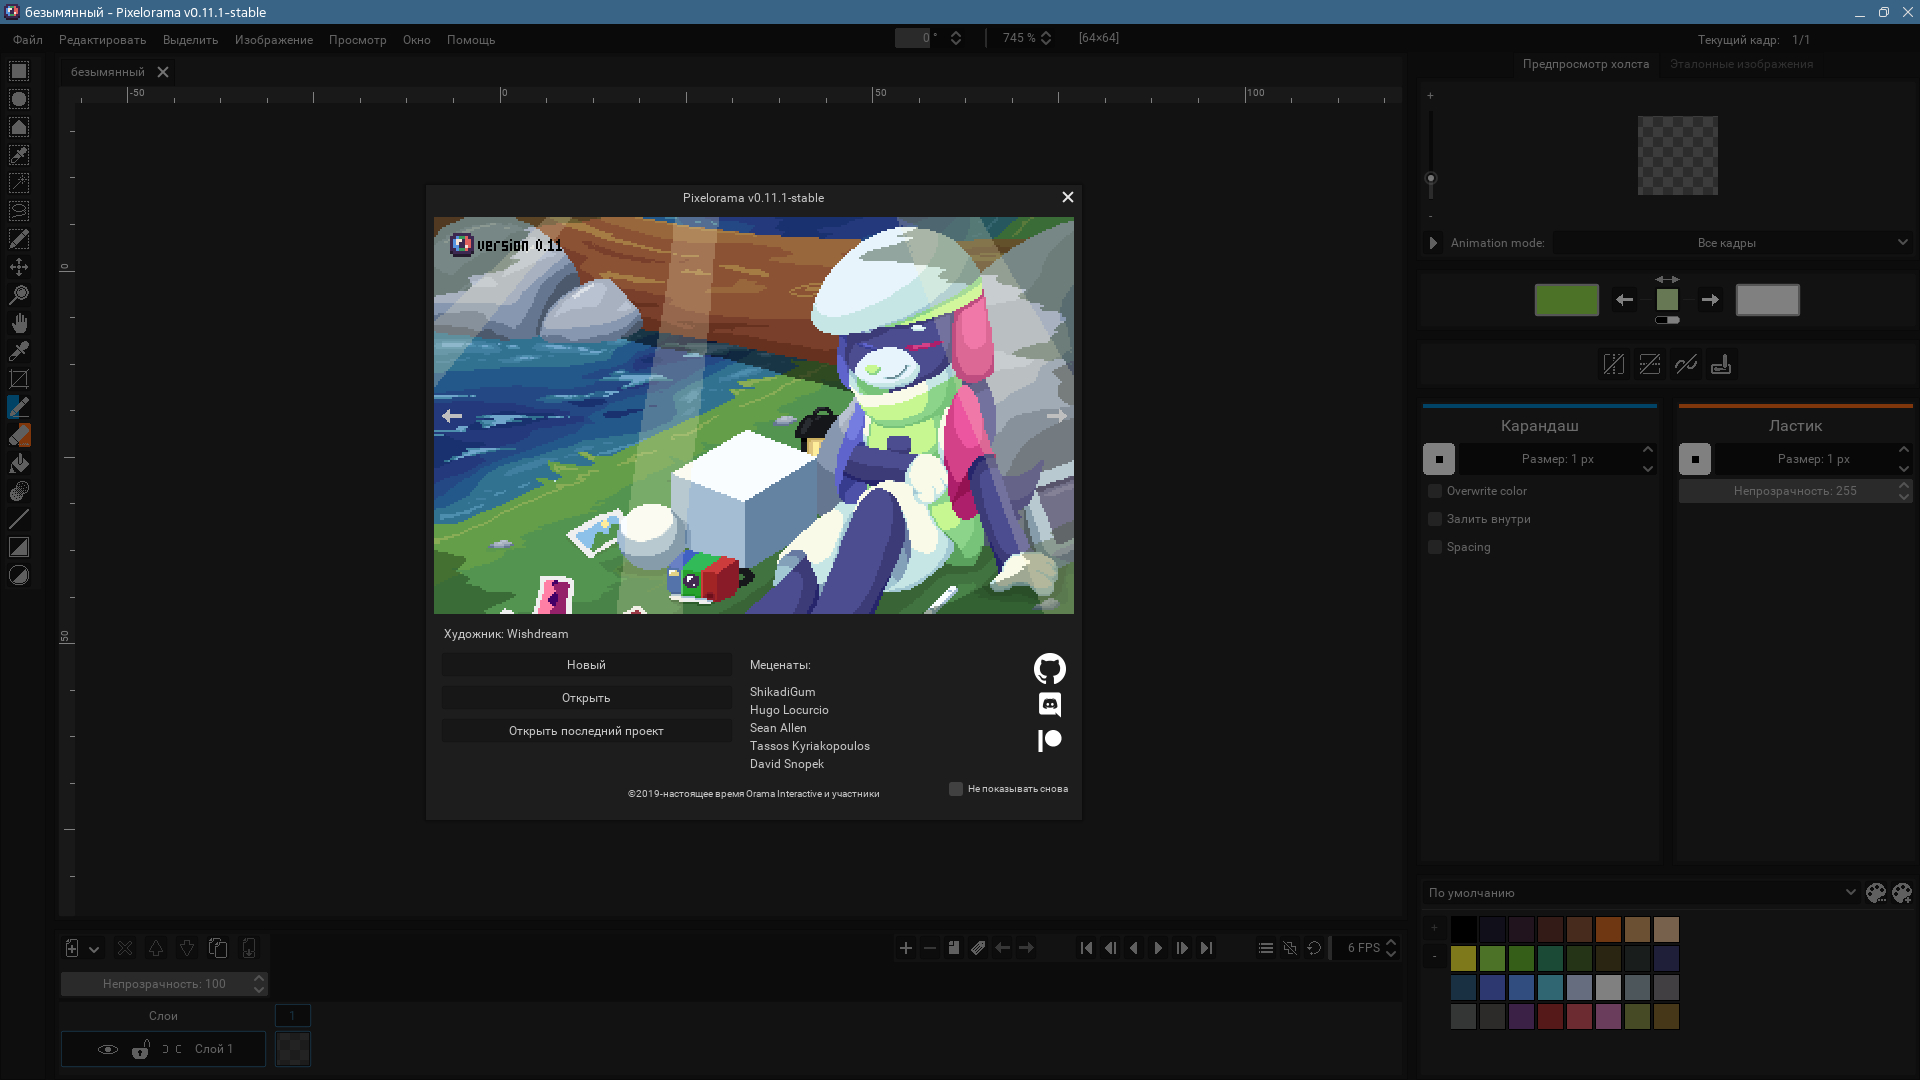Jump to the first frame
The width and height of the screenshot is (1920, 1080).
(x=1086, y=948)
